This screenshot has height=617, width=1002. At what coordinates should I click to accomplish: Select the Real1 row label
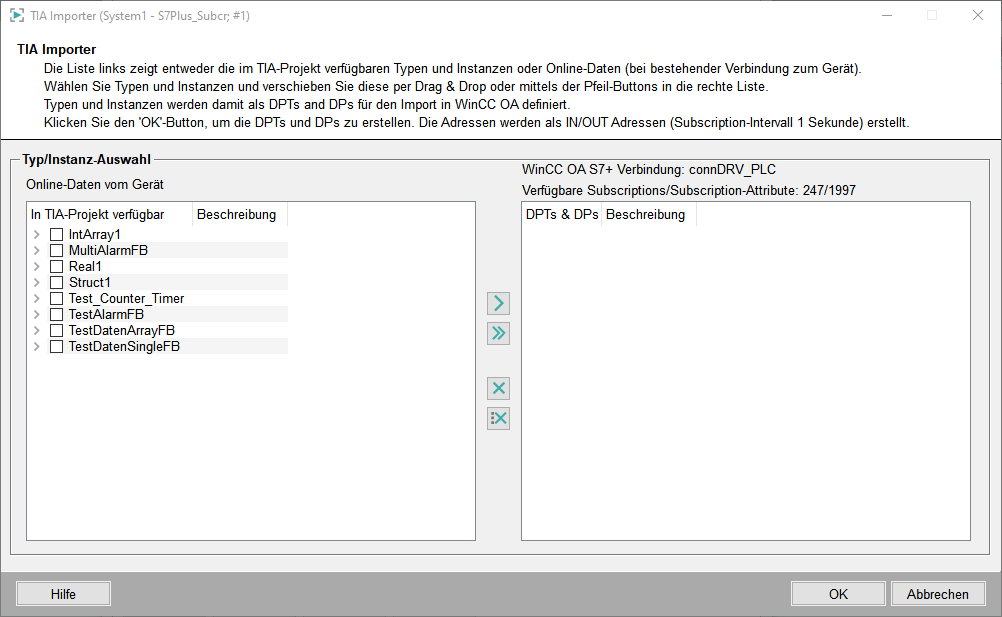point(85,266)
